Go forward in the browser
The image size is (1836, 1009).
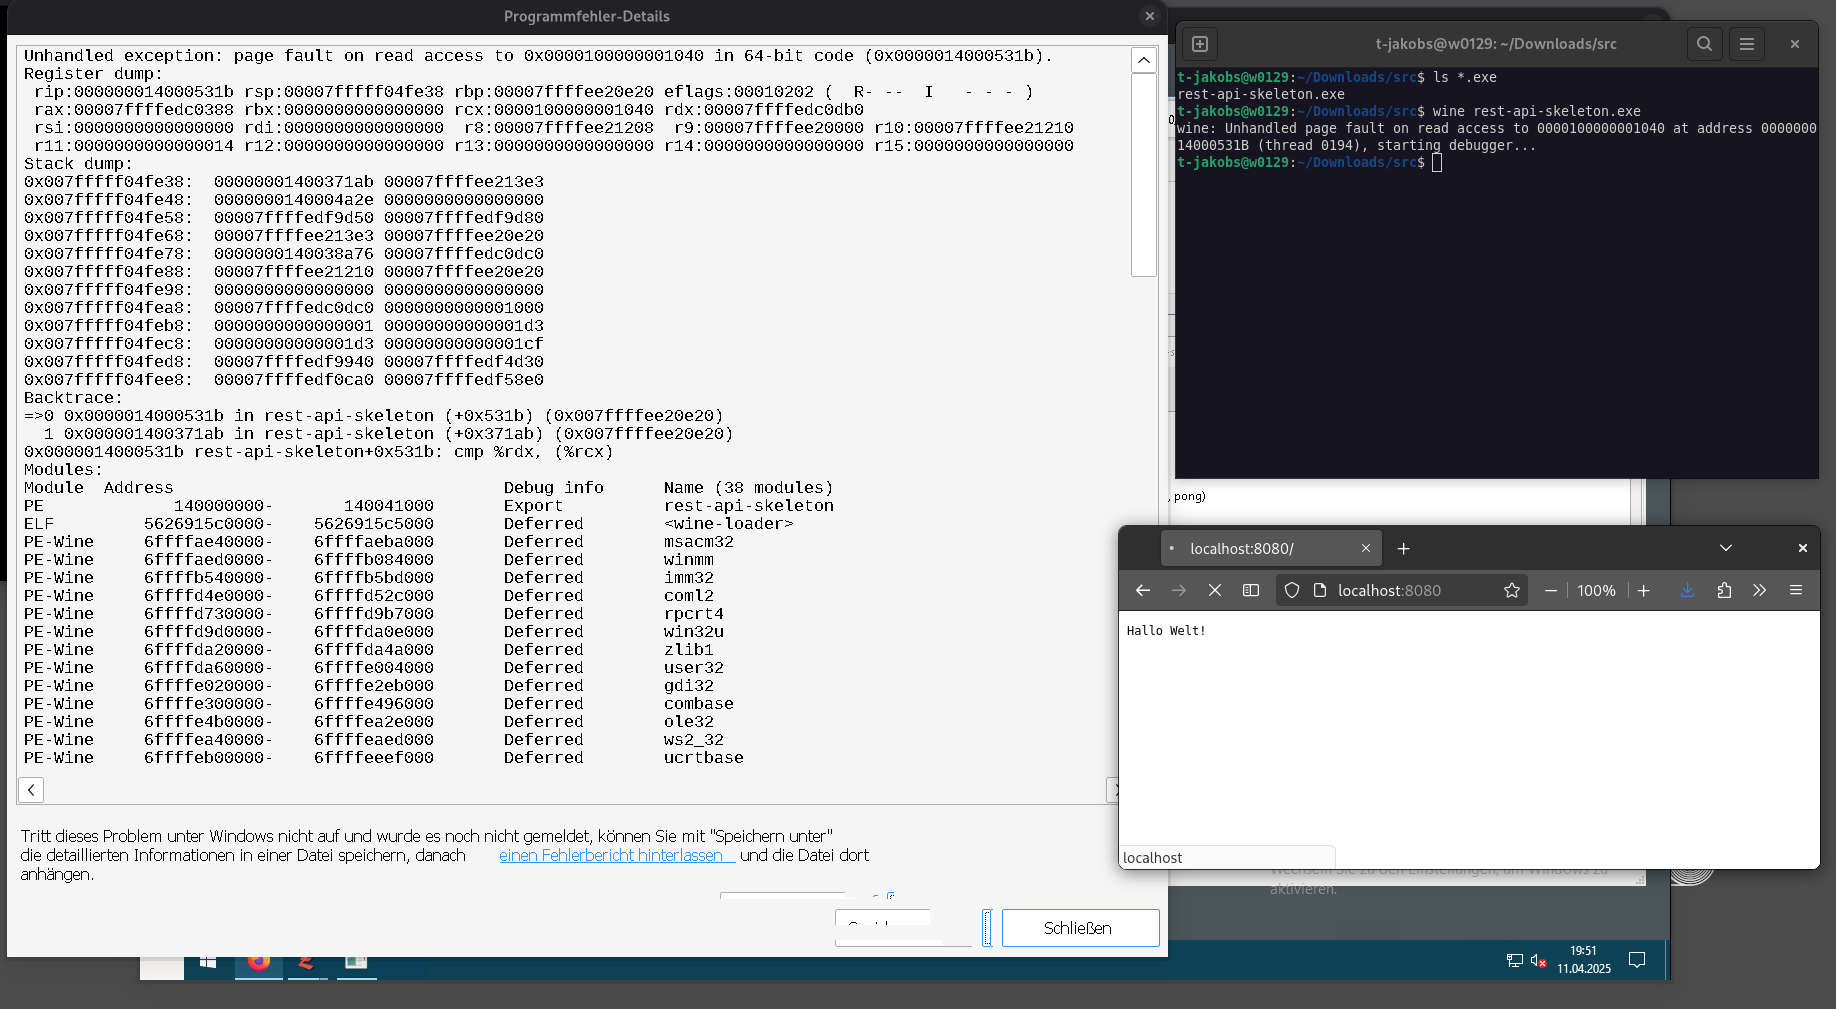pos(1179,591)
